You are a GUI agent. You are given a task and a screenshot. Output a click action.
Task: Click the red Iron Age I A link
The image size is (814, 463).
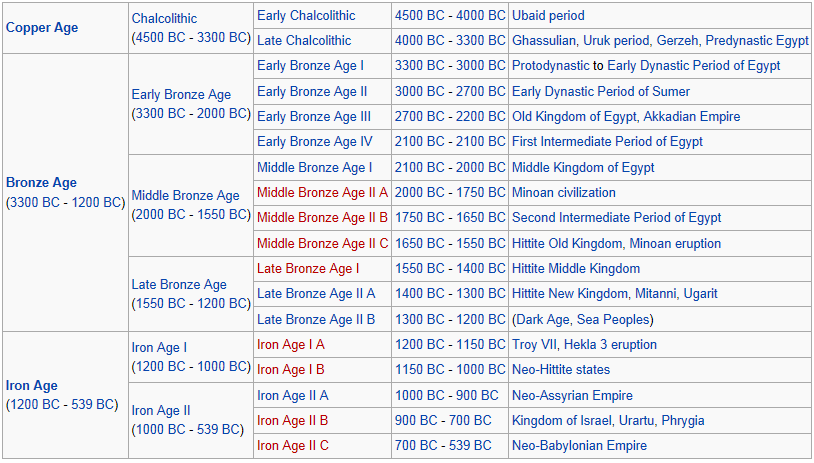point(291,344)
